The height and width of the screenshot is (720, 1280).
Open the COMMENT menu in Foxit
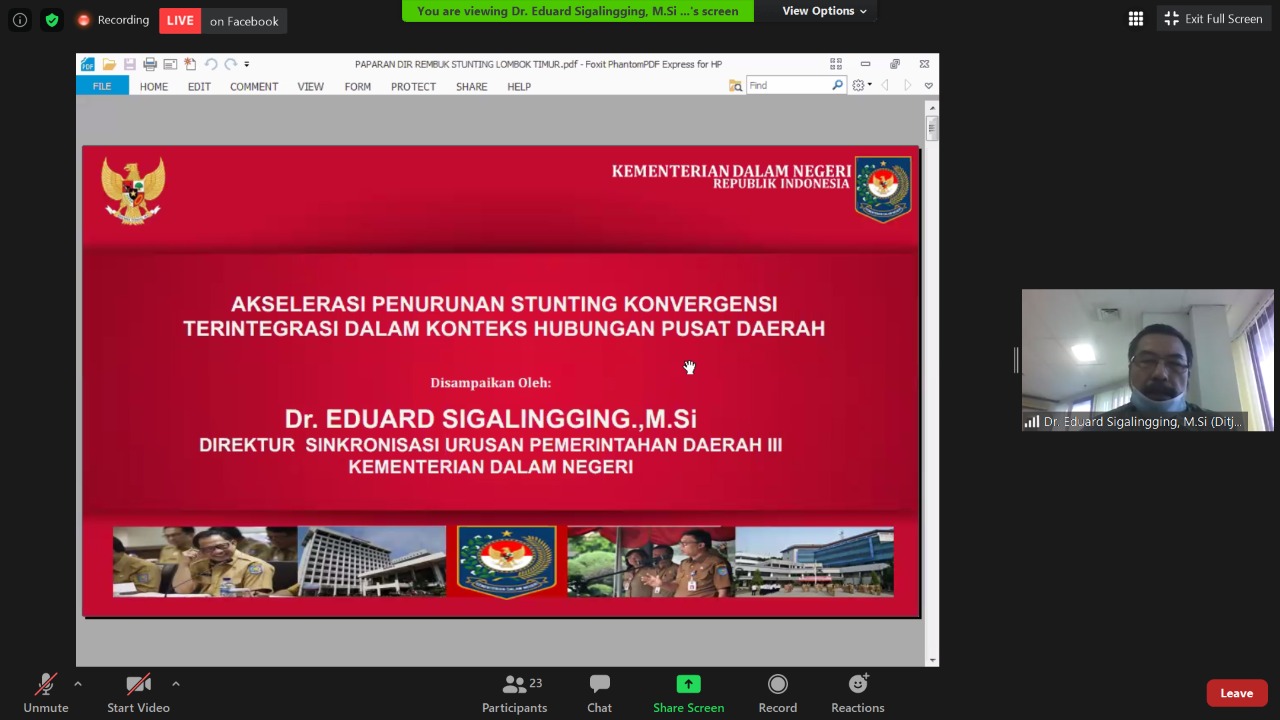[253, 87]
